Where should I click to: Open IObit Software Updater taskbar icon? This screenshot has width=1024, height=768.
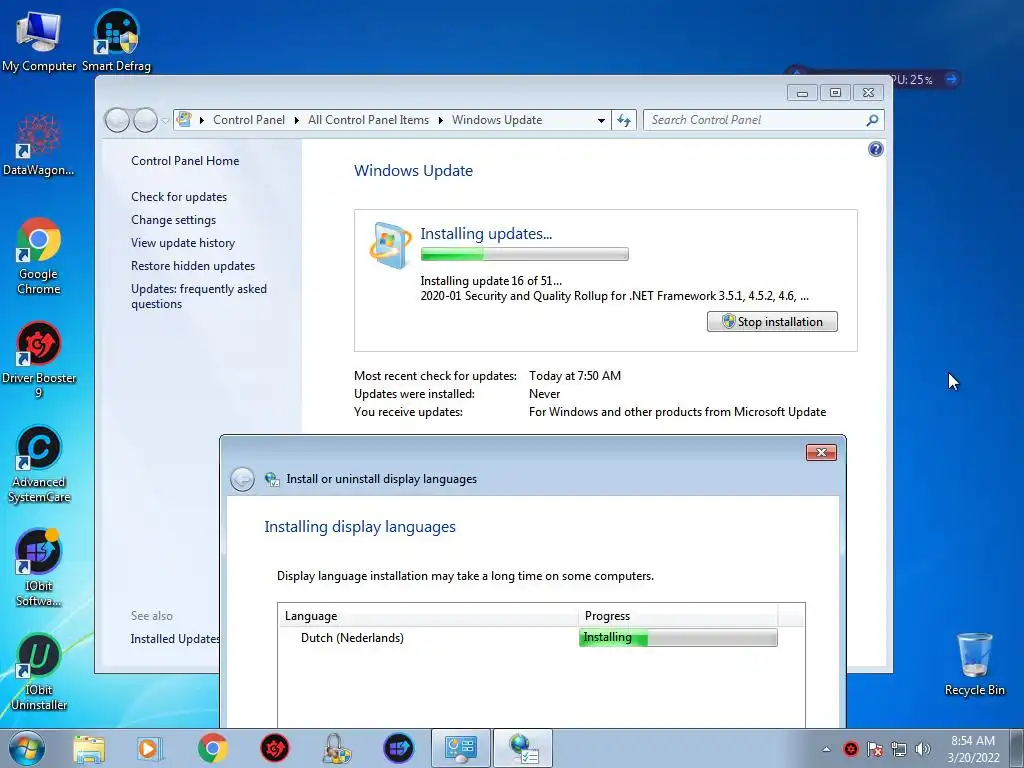point(398,749)
